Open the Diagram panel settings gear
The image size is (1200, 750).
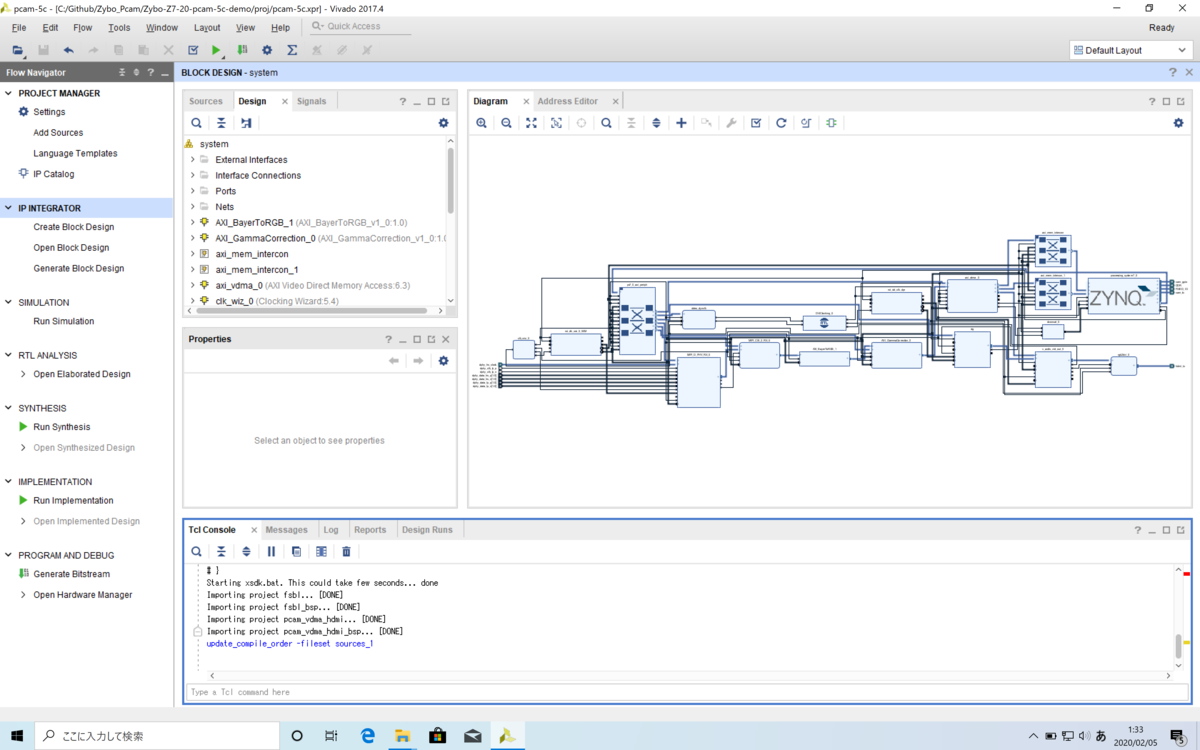pyautogui.click(x=1178, y=123)
